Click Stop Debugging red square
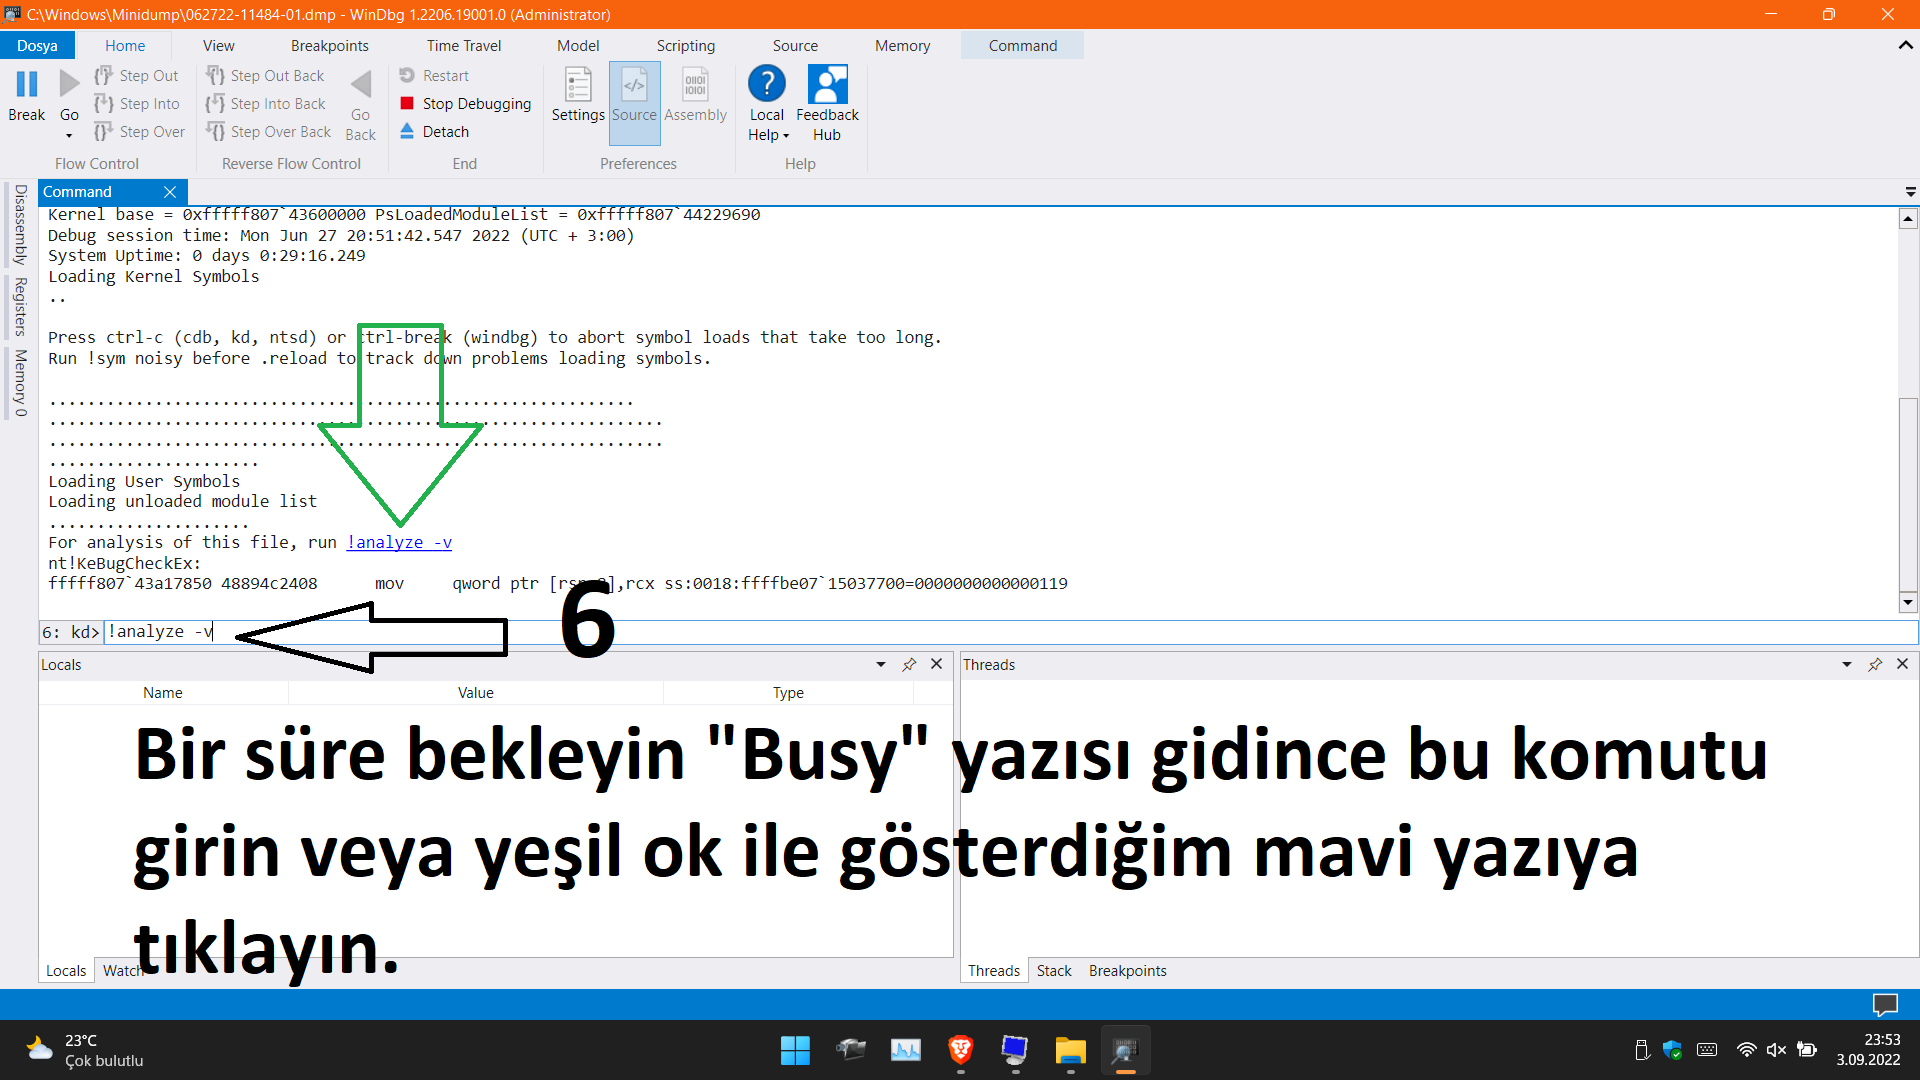Viewport: 1920px width, 1080px height. tap(407, 104)
